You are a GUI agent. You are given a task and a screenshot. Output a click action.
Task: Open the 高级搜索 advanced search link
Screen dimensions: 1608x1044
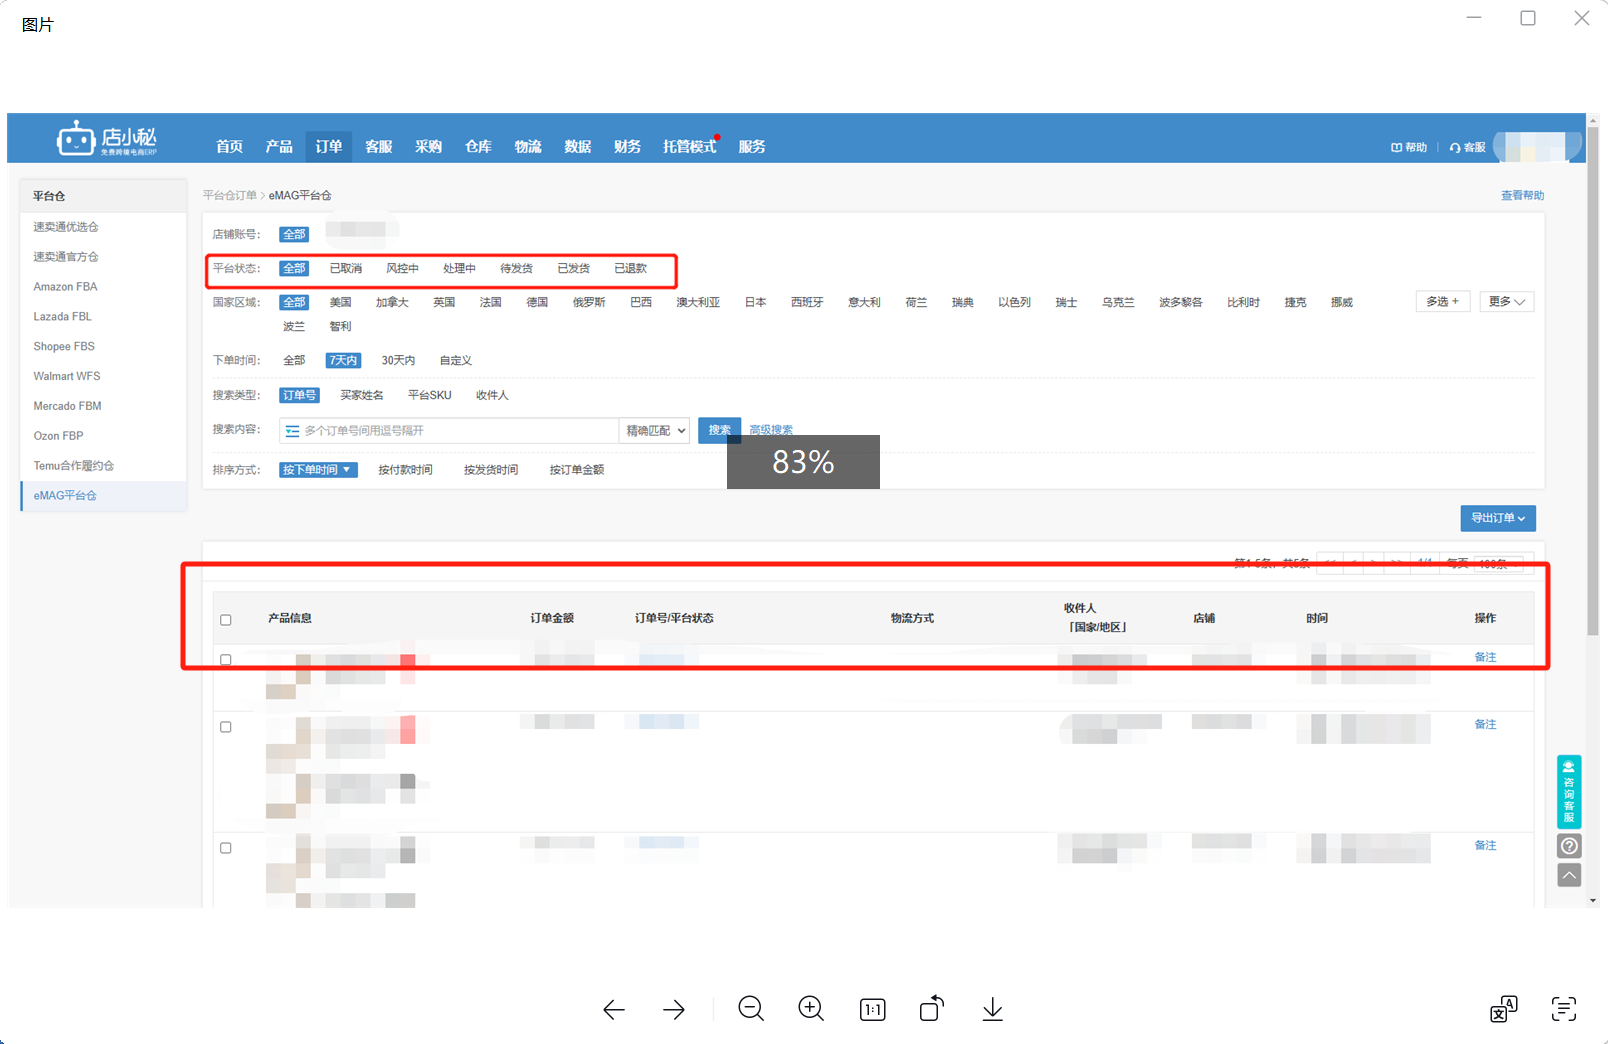pyautogui.click(x=771, y=431)
